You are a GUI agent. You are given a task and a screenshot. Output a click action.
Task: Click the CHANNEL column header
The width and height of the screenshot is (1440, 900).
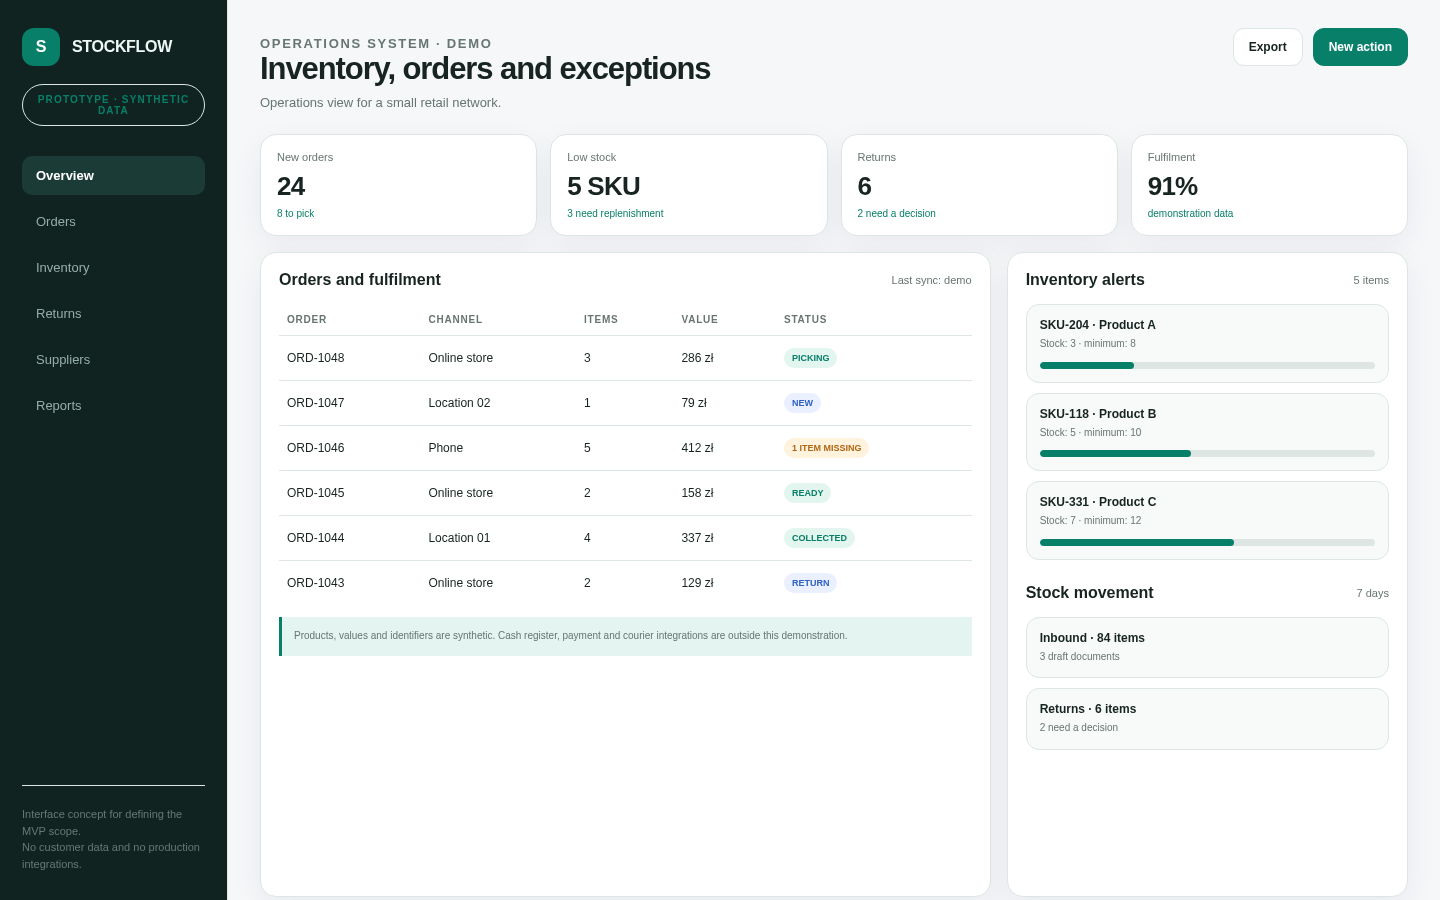coord(455,320)
